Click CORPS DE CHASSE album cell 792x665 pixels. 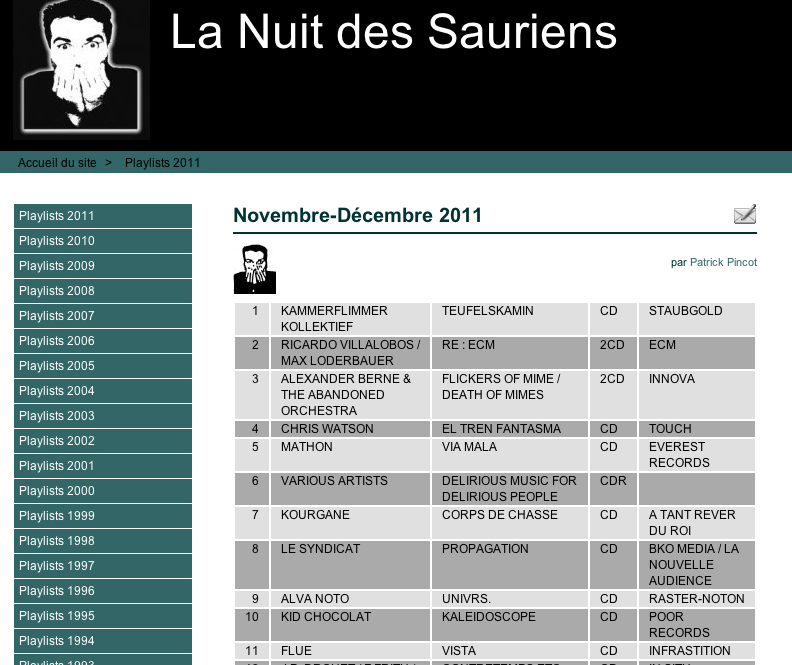point(510,523)
